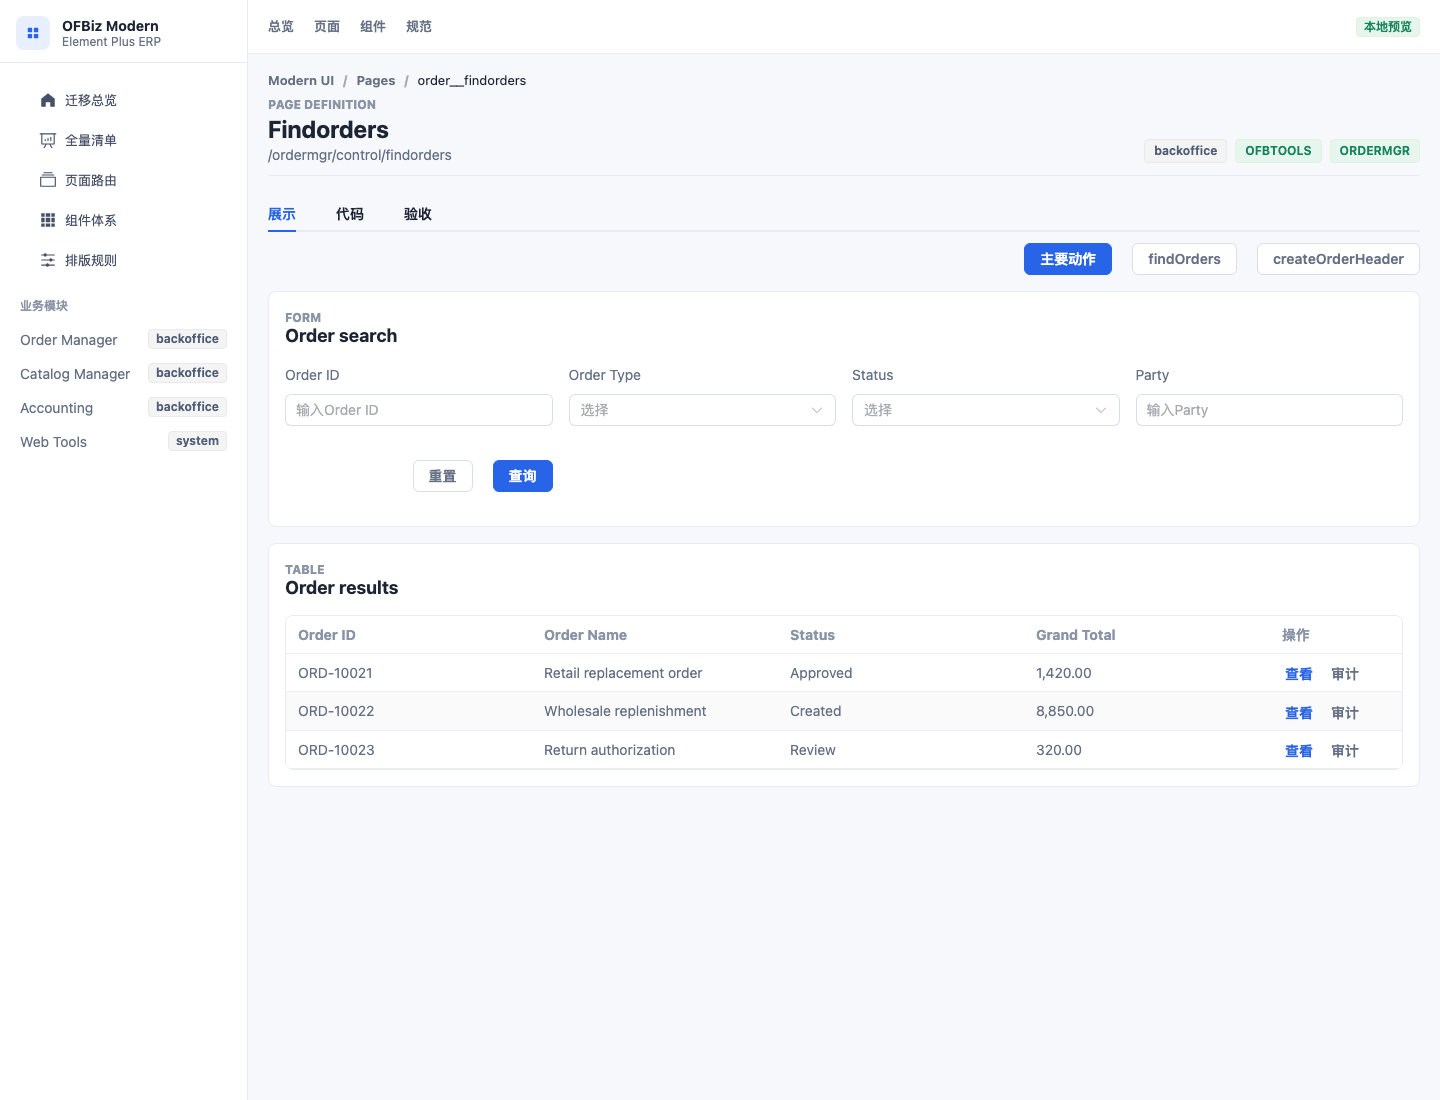This screenshot has width=1440, height=1100.
Task: Click the Order Type dropdown chevron arrow
Action: coord(817,410)
